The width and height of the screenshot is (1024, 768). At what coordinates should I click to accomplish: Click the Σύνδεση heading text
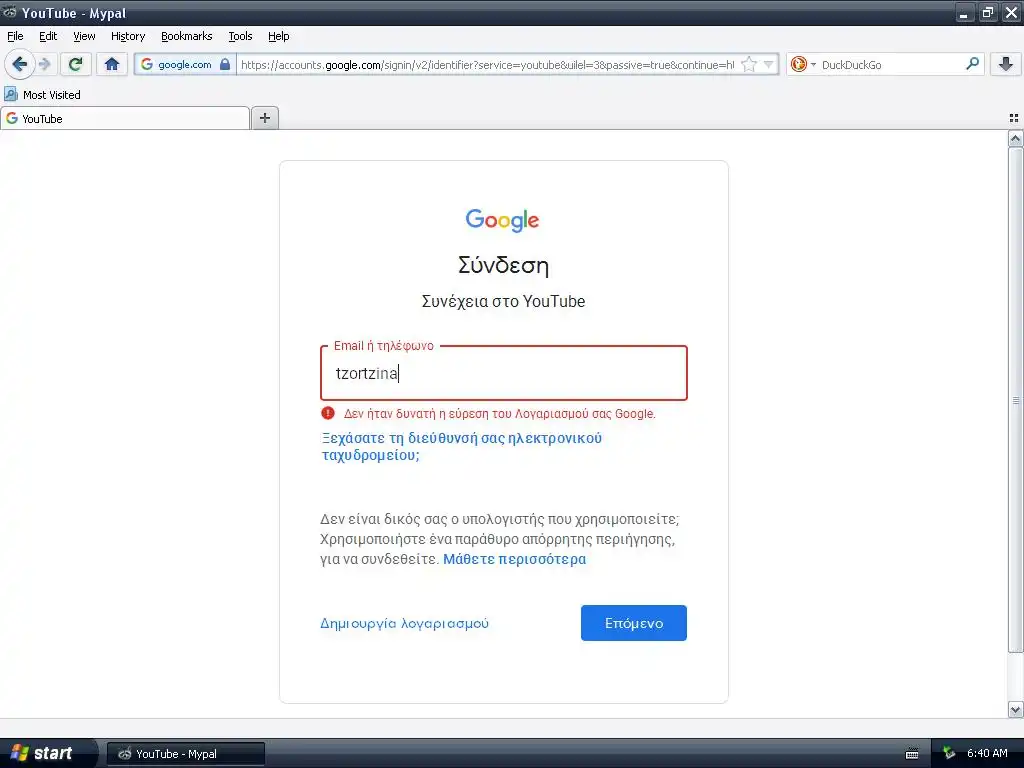pos(504,265)
